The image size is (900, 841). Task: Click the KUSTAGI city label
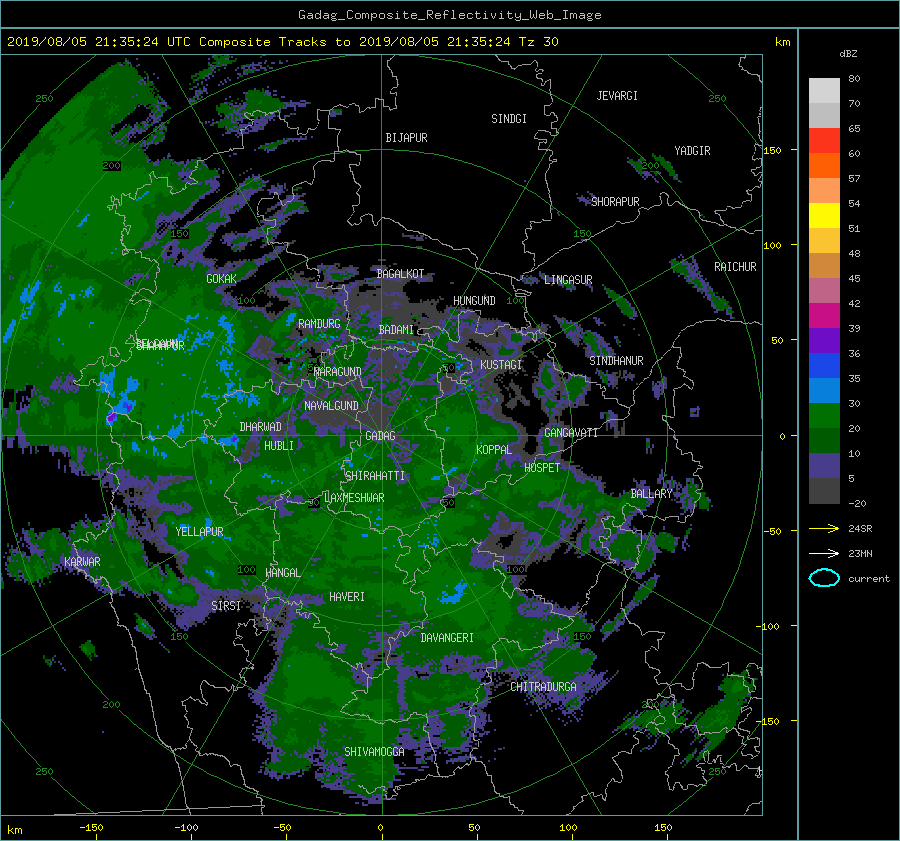pyautogui.click(x=501, y=365)
